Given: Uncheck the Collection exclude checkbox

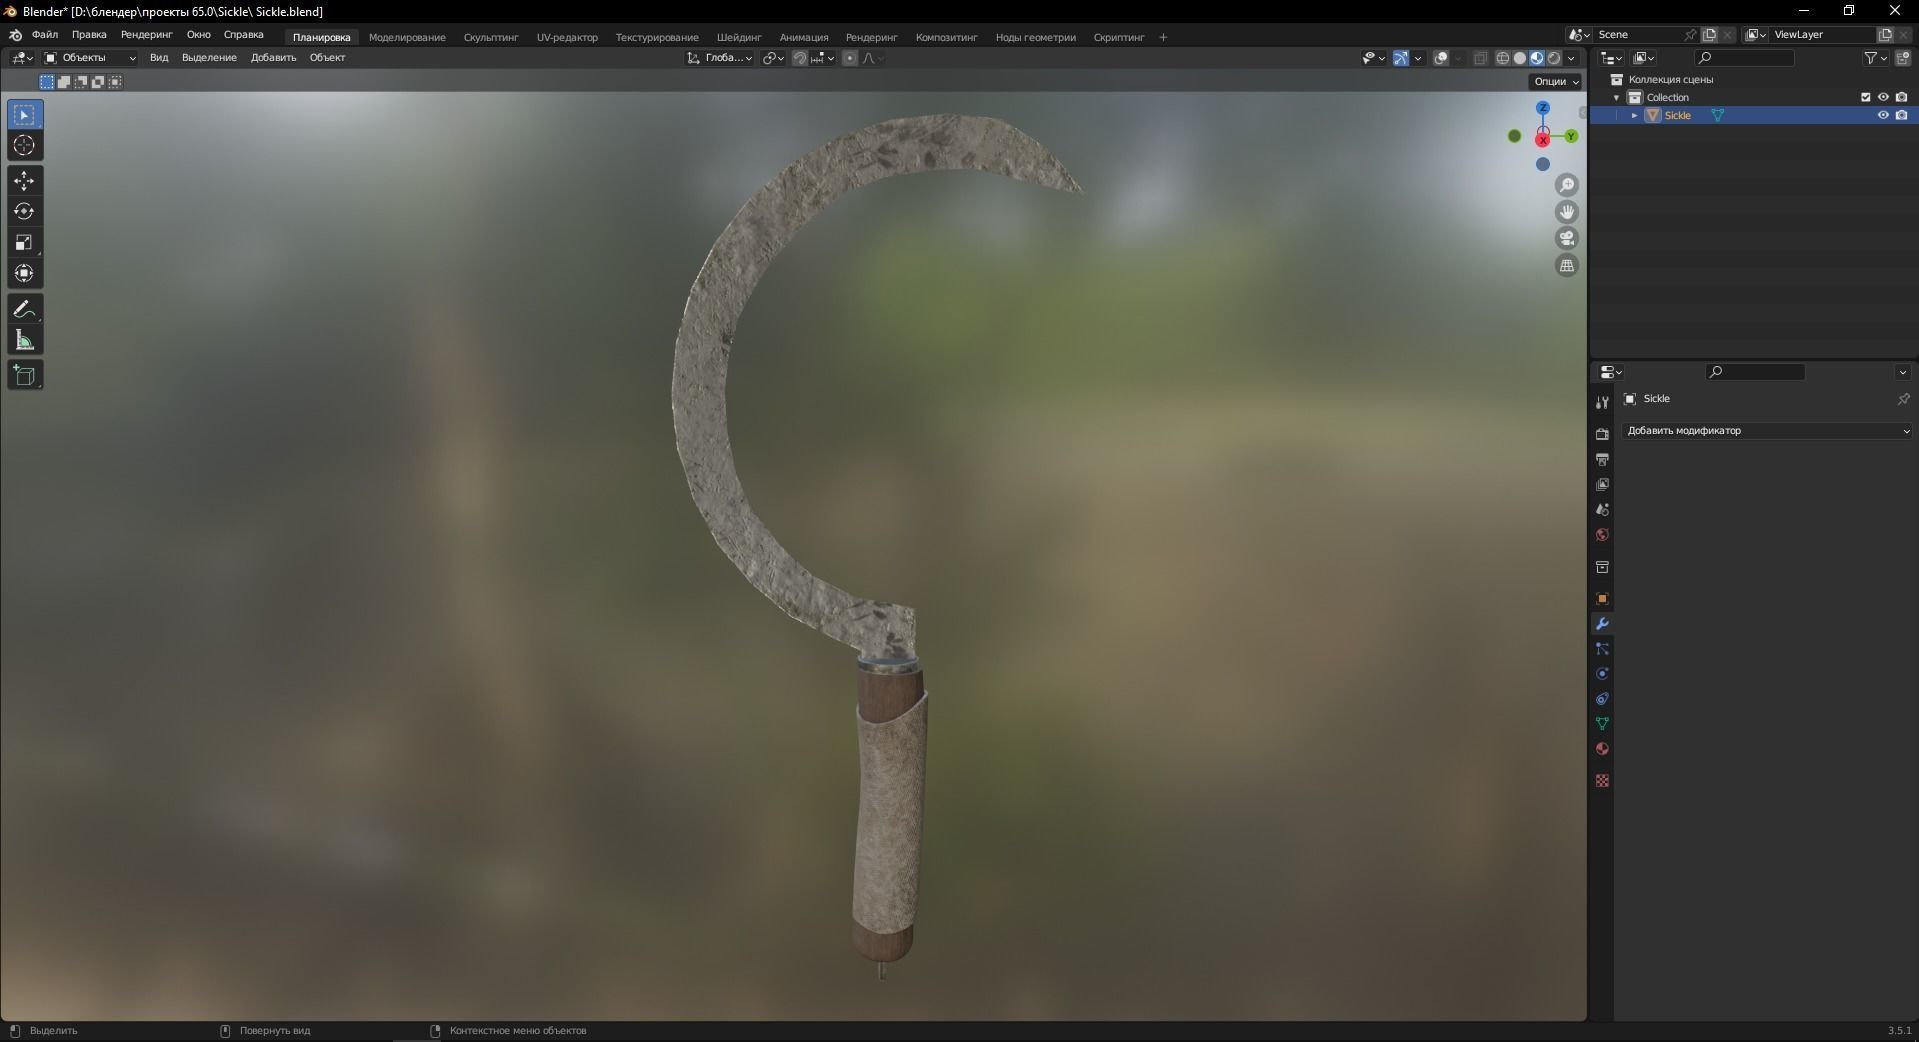Looking at the screenshot, I should click(x=1865, y=97).
